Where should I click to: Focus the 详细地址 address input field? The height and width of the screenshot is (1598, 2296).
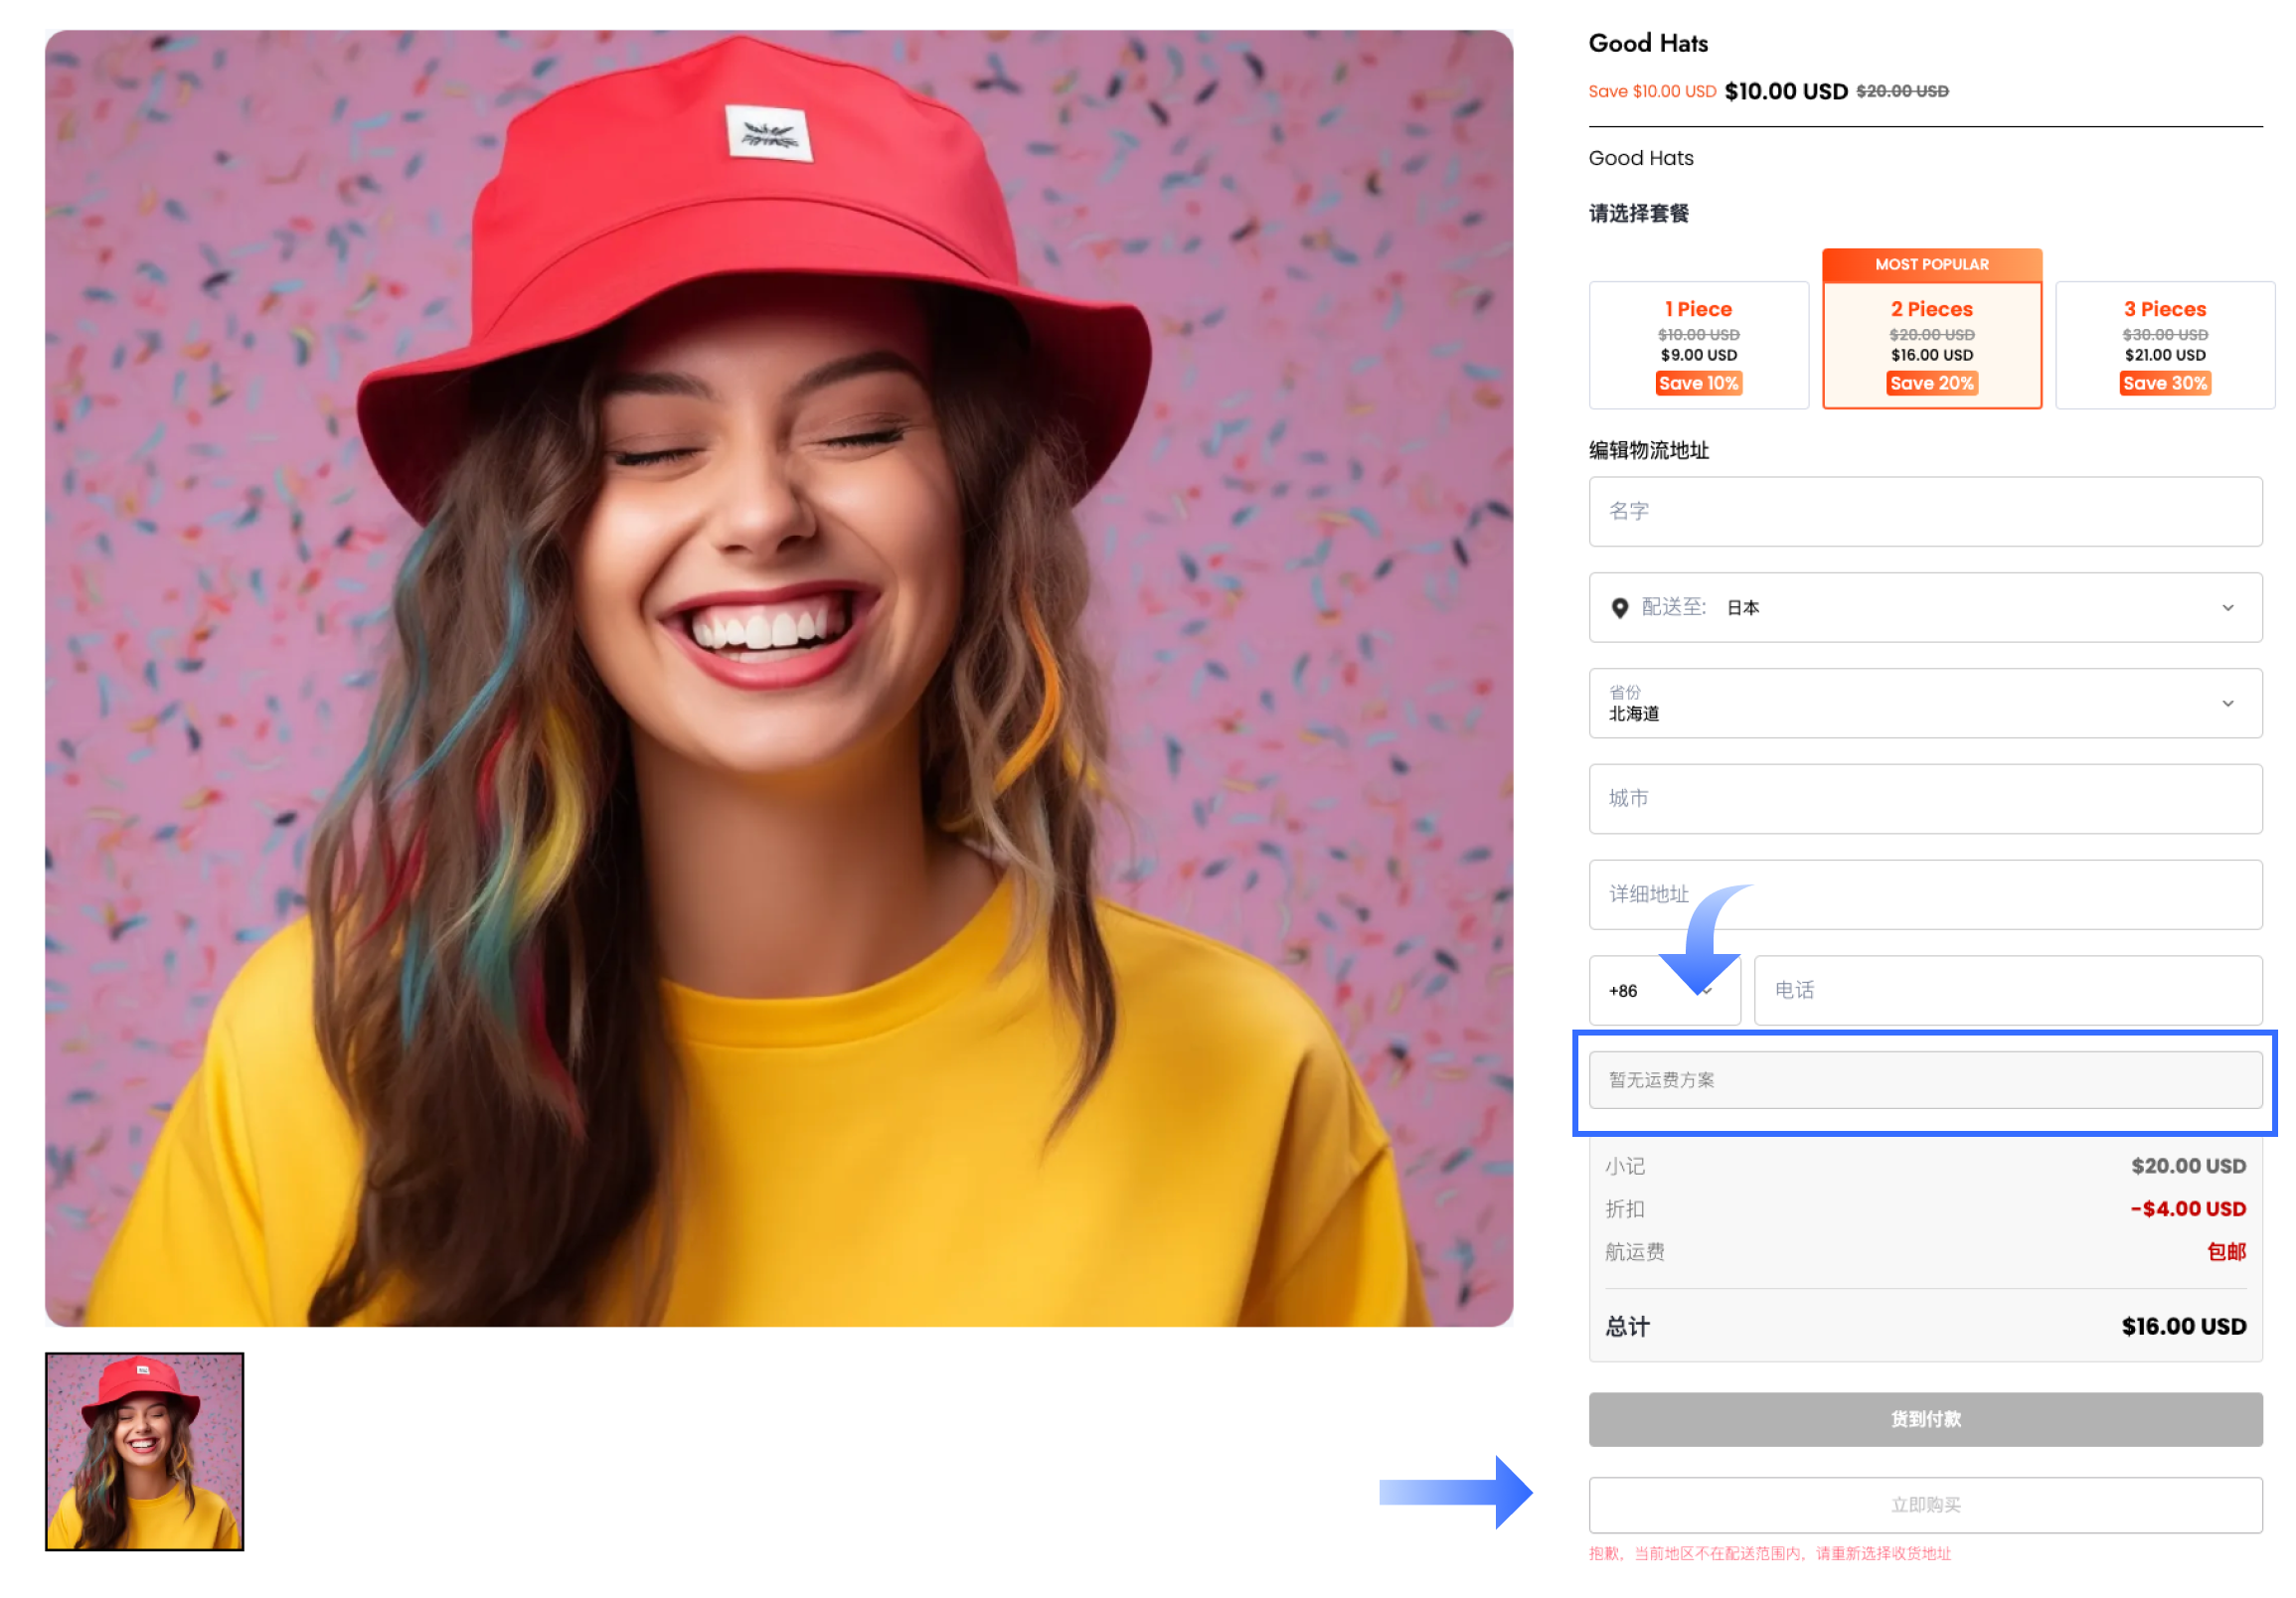(x=1925, y=895)
